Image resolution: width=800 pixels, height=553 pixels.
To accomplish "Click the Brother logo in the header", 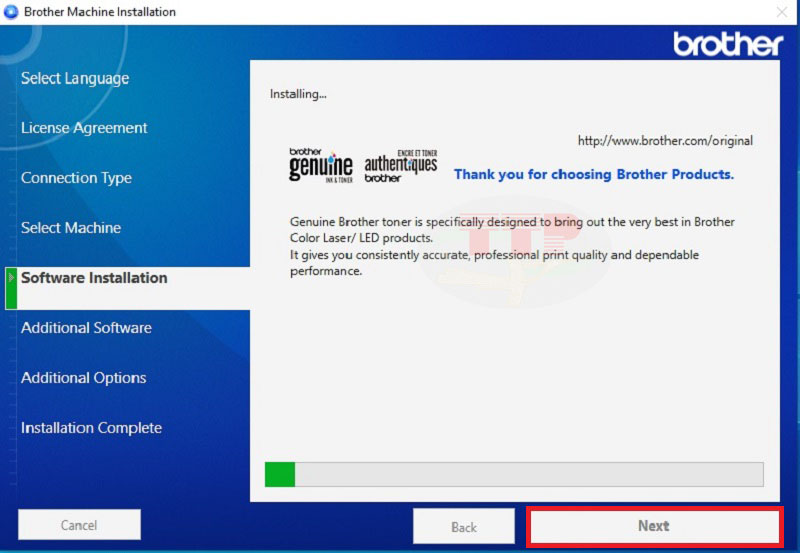I will click(x=727, y=44).
